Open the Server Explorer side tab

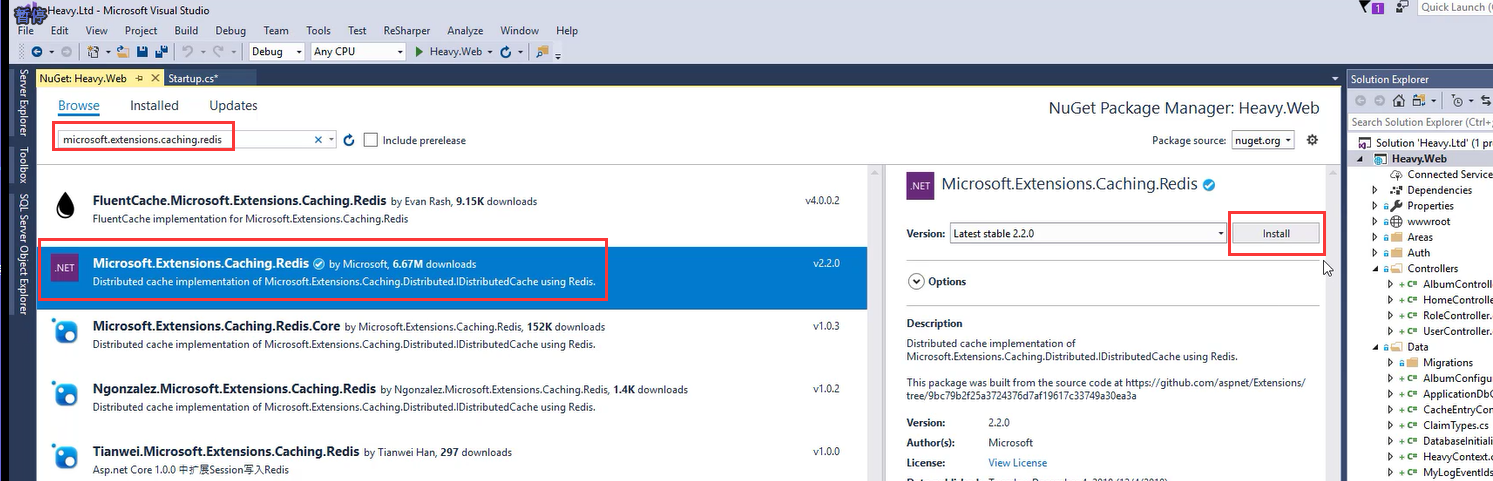pyautogui.click(x=23, y=104)
